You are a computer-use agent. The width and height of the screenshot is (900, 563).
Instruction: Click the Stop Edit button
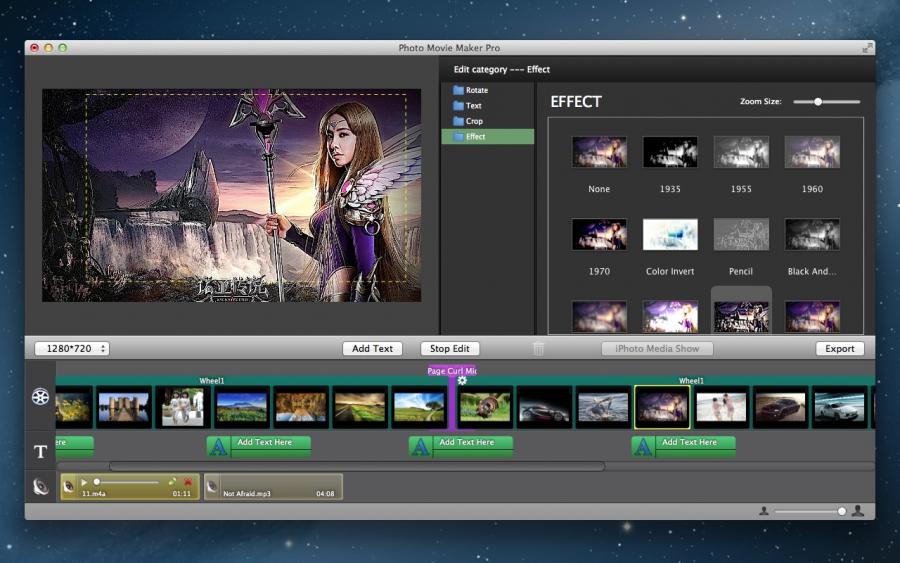(449, 348)
